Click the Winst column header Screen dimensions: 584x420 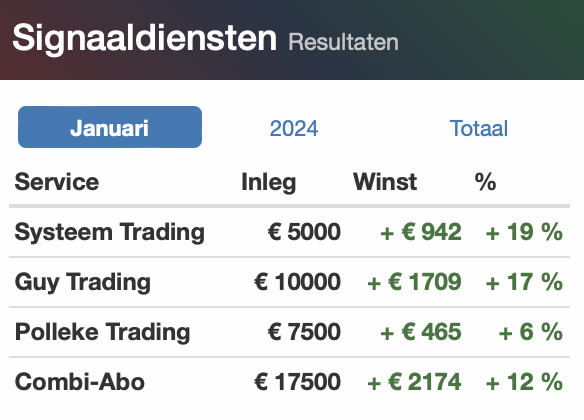[385, 182]
